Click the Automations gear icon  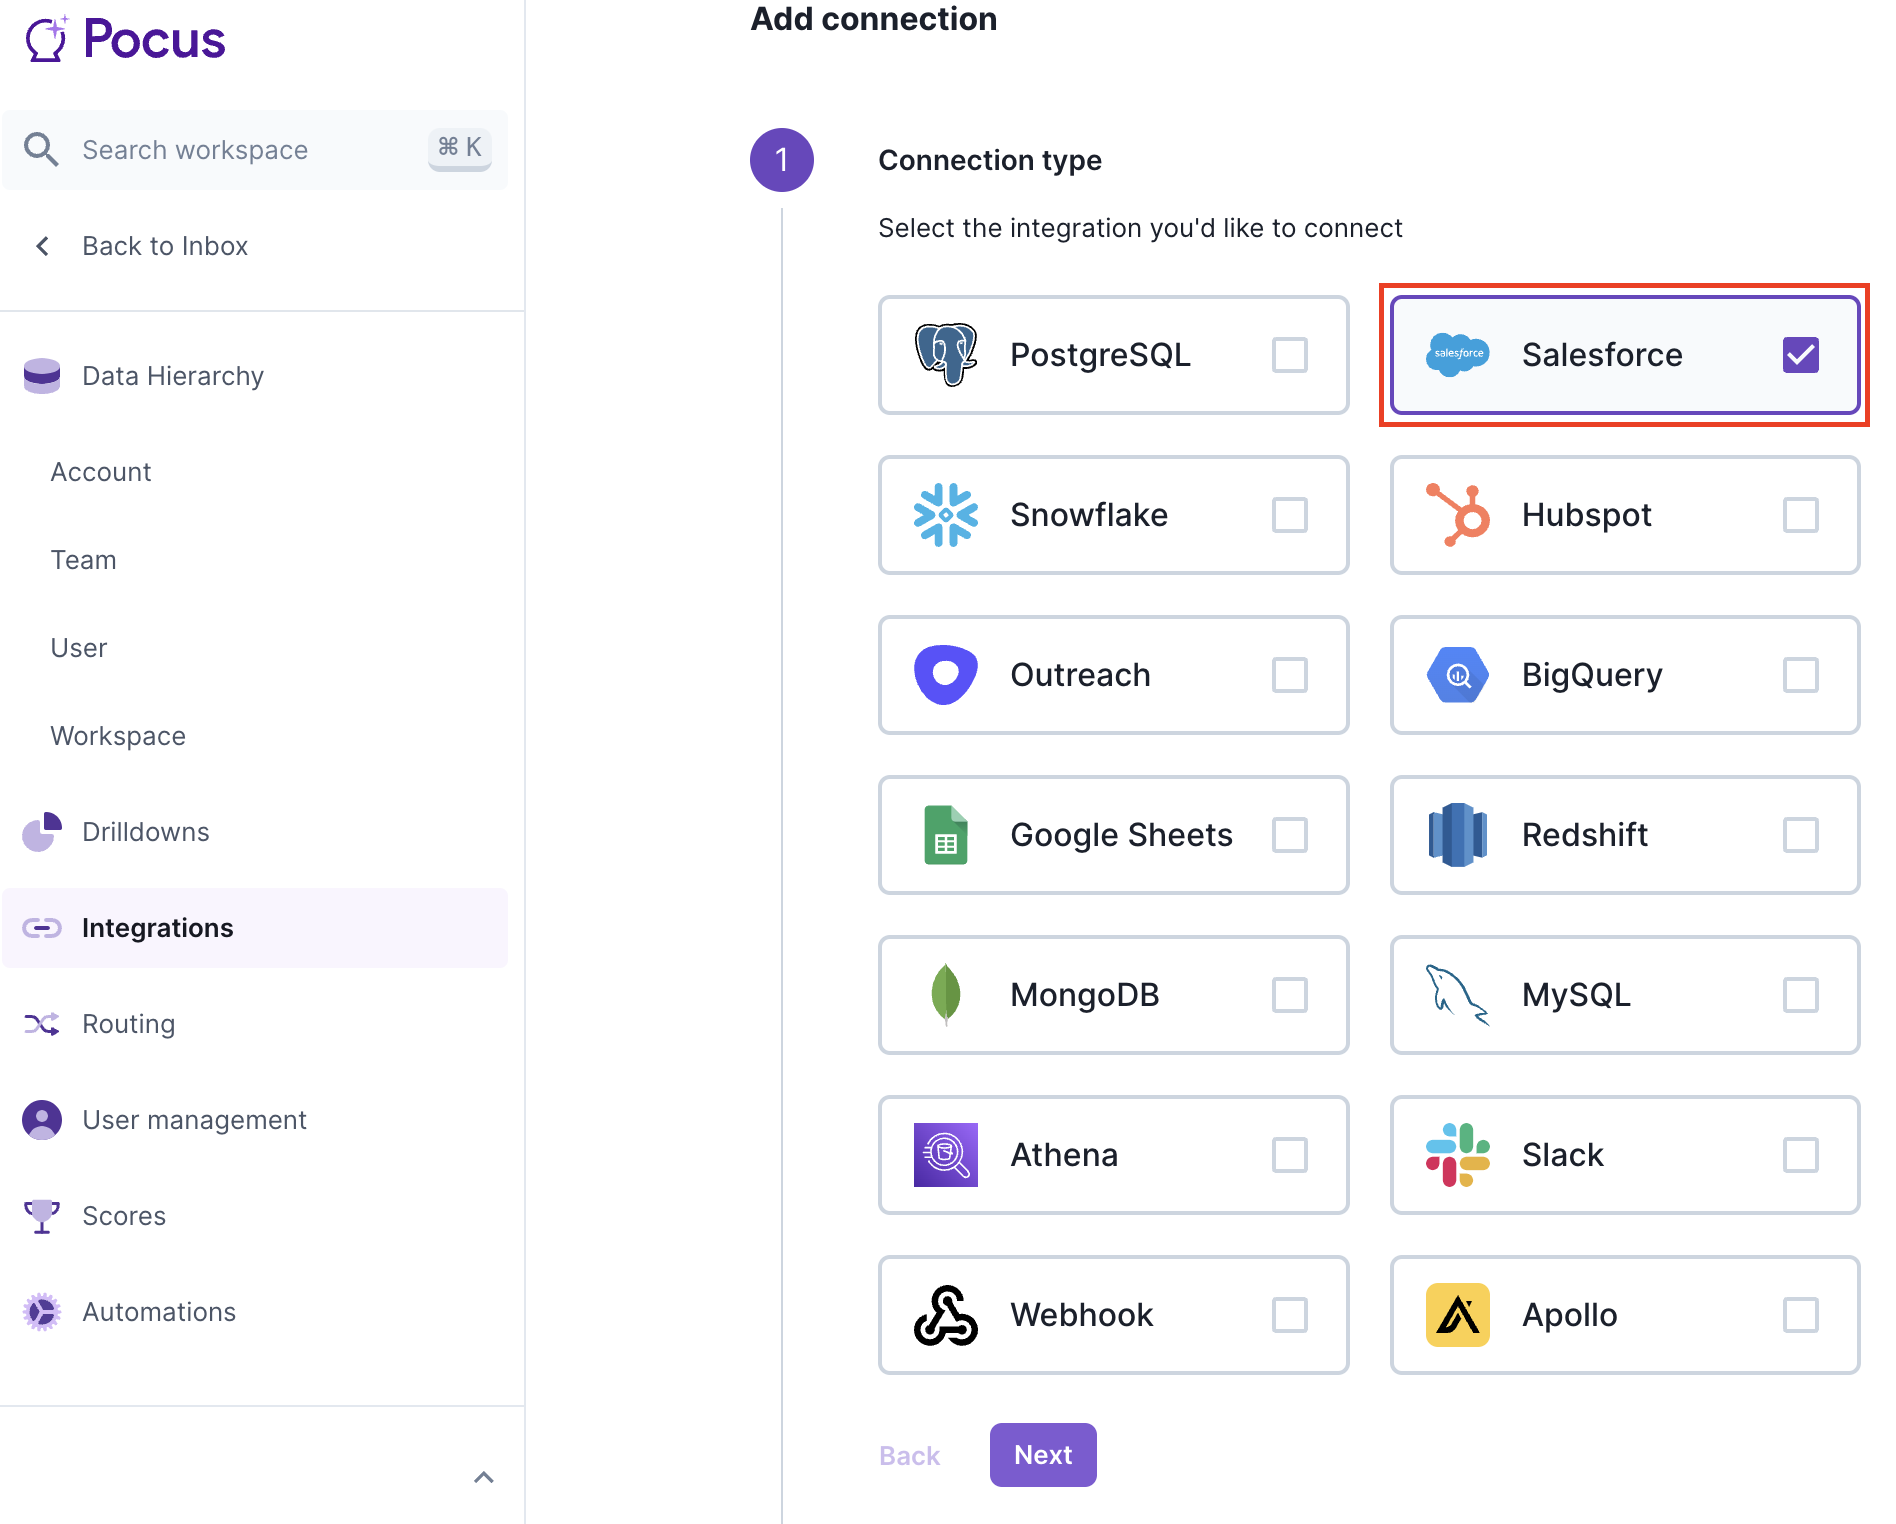(42, 1312)
